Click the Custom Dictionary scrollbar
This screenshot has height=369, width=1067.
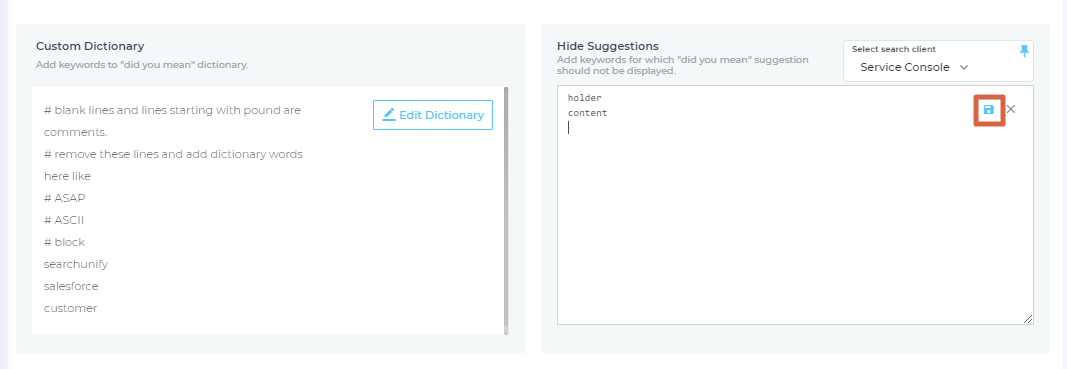pos(506,210)
